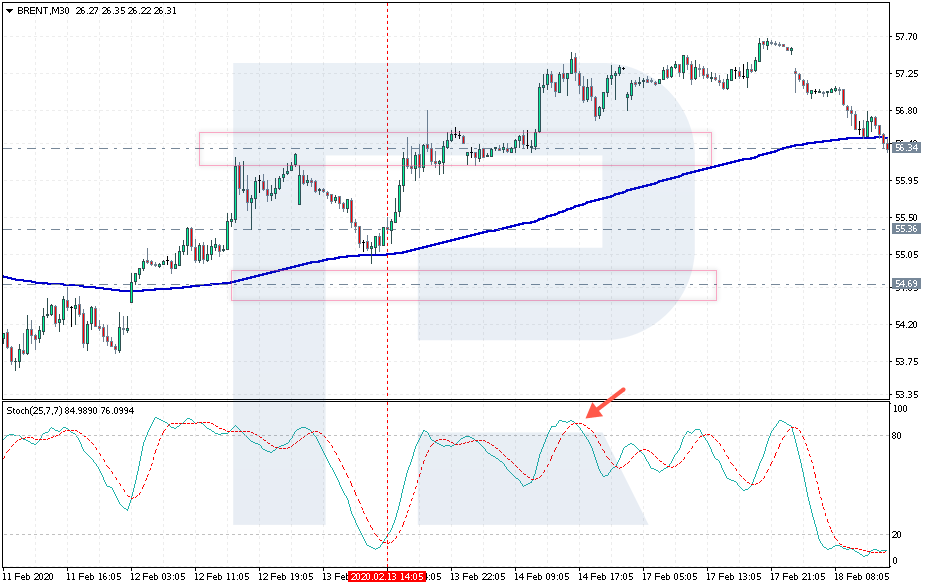Select the lower pink support rectangle
This screenshot has width=929, height=588.
[x=473, y=285]
